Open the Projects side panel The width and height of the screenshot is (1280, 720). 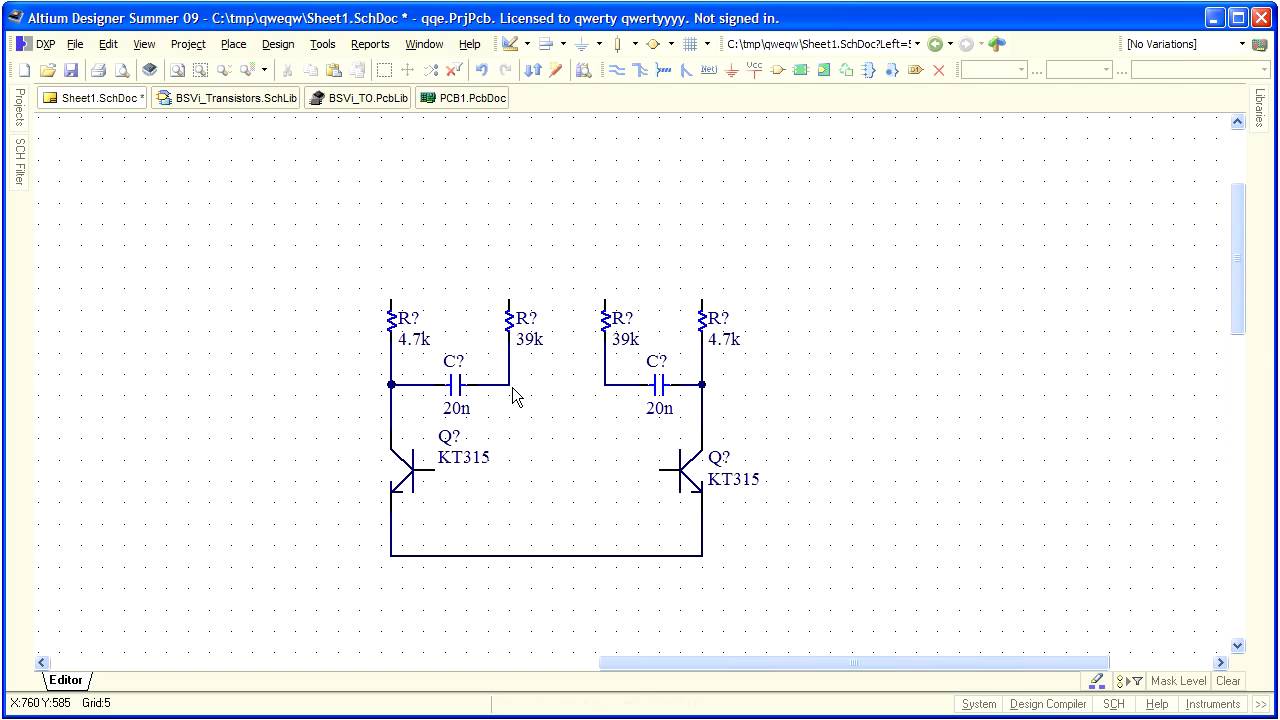point(19,107)
